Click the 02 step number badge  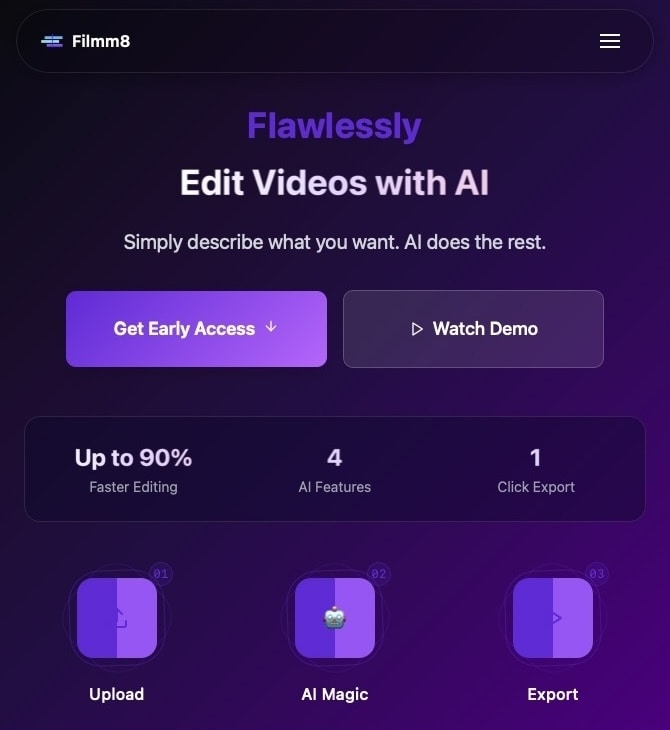pyautogui.click(x=379, y=574)
